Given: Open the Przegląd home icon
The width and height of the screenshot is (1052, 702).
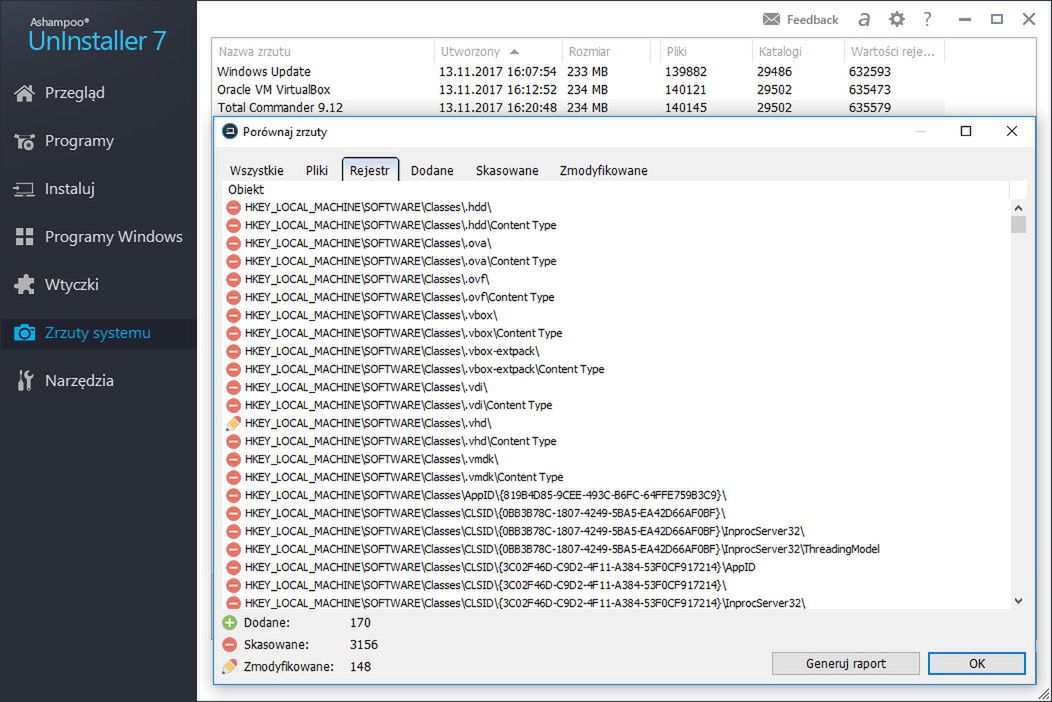Looking at the screenshot, I should pos(24,93).
